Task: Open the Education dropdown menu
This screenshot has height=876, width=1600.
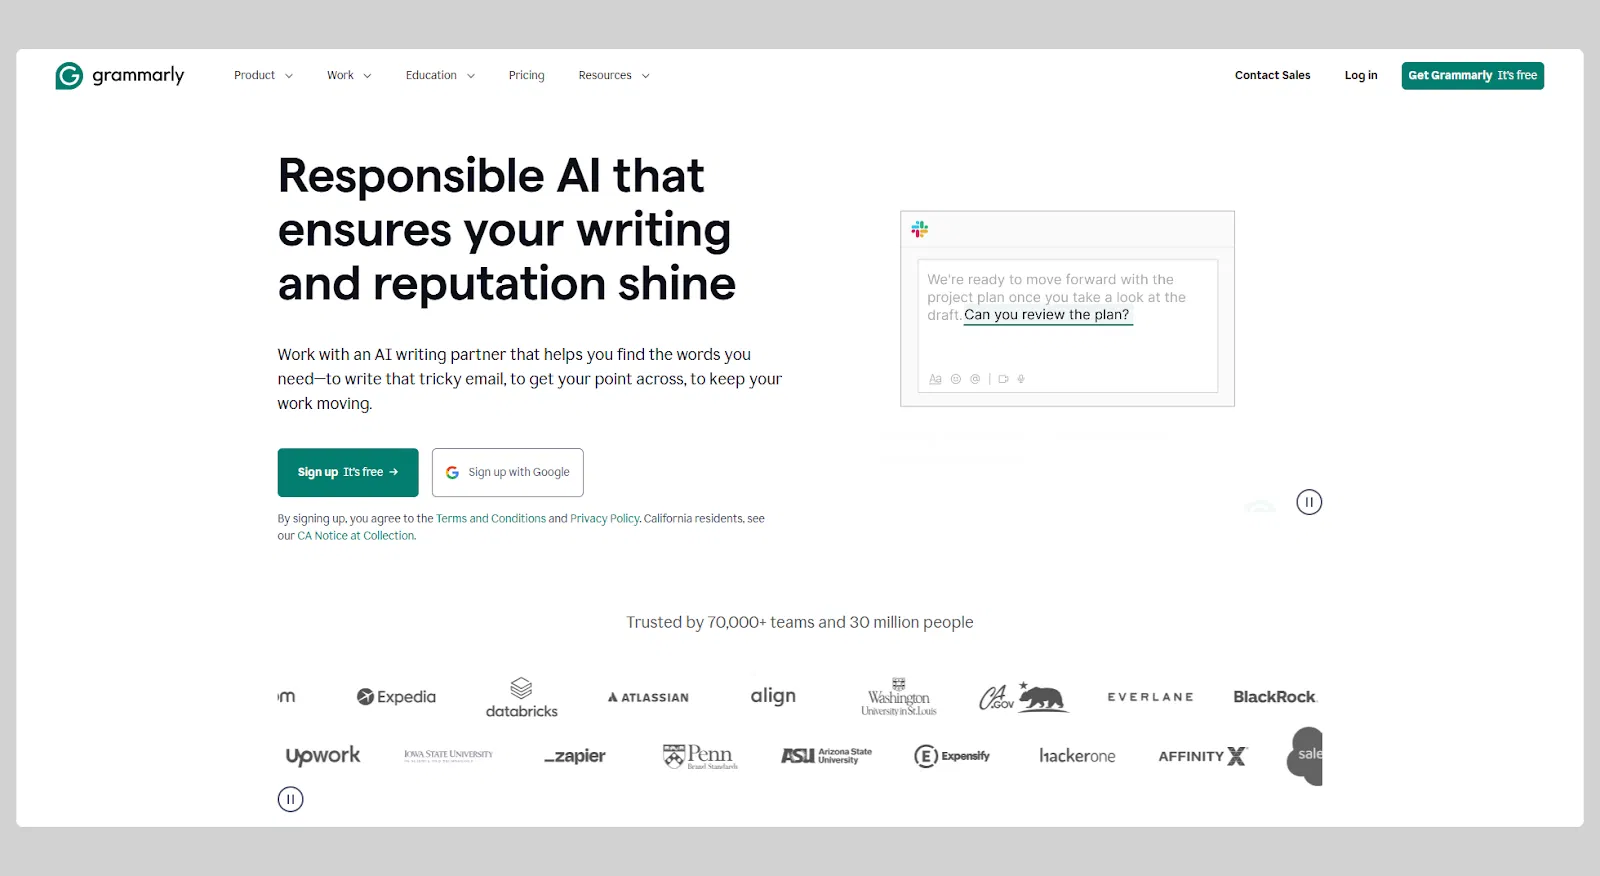Action: tap(440, 75)
